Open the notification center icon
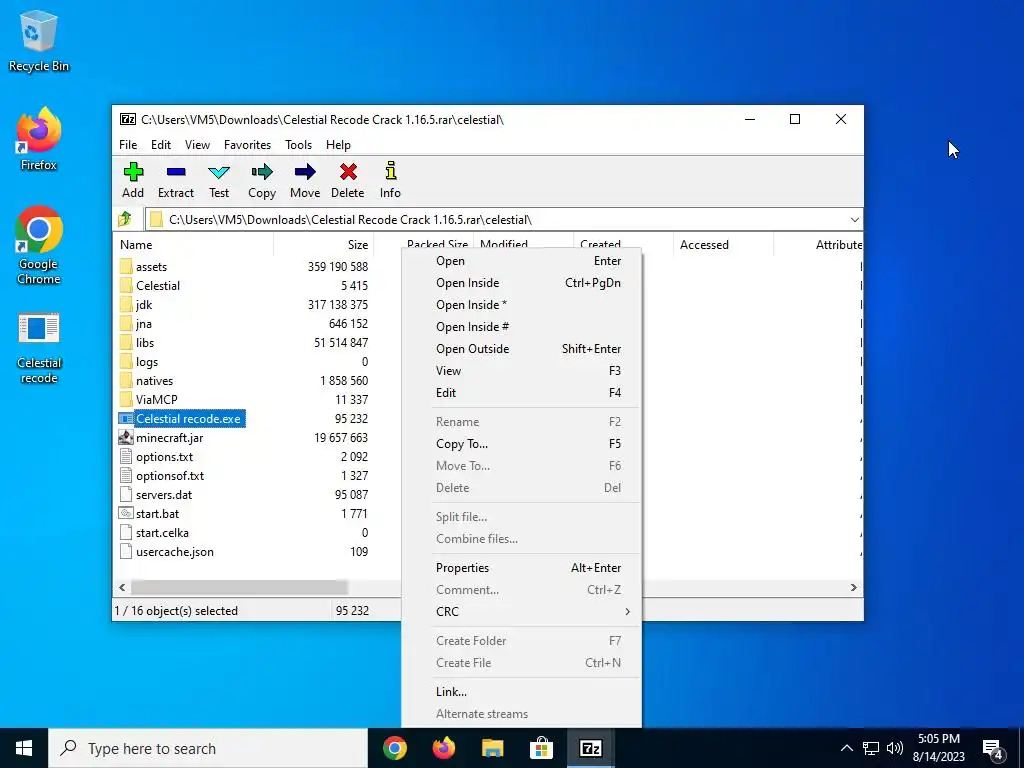This screenshot has height=768, width=1024. (993, 748)
